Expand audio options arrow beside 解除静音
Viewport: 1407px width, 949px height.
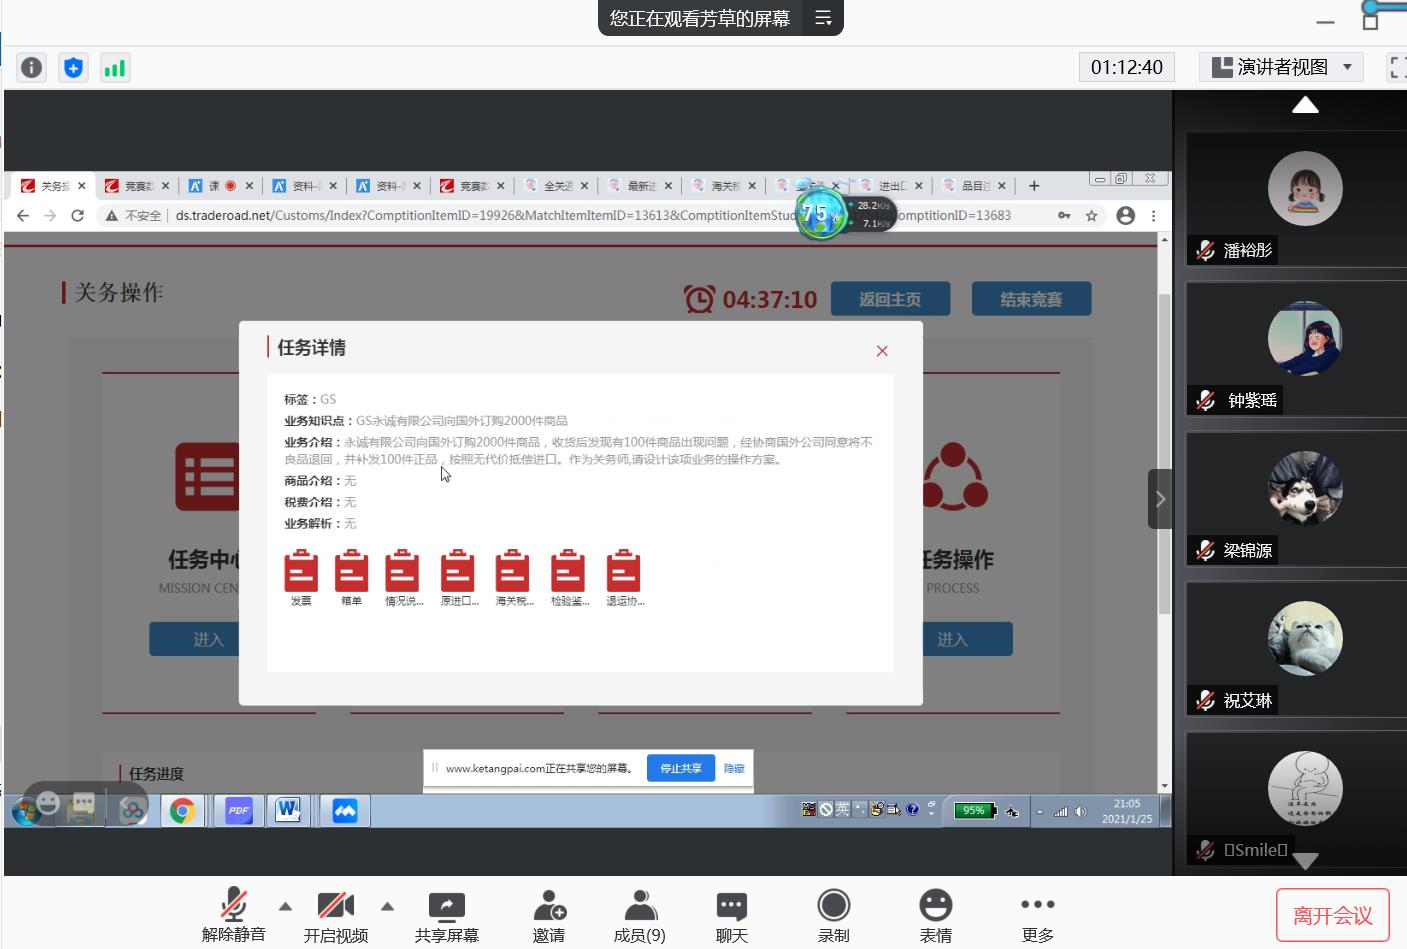tap(286, 906)
